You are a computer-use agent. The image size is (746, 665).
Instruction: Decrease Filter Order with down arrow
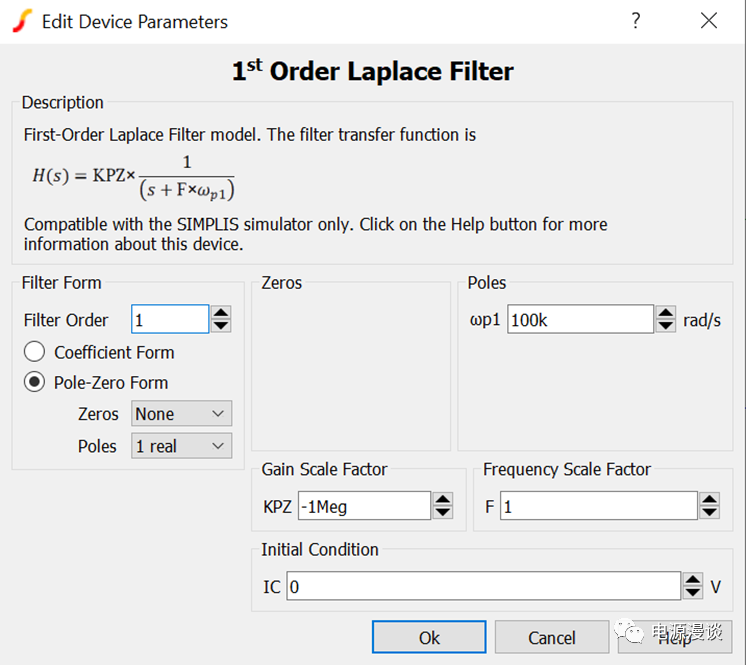click(221, 326)
